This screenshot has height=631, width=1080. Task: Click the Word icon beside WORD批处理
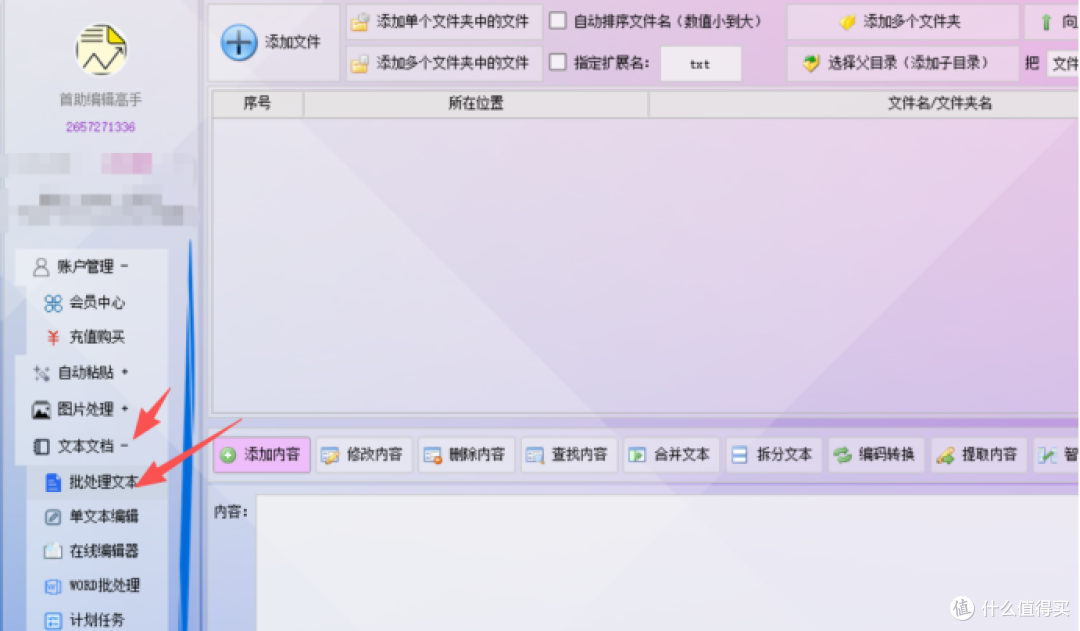point(53,586)
